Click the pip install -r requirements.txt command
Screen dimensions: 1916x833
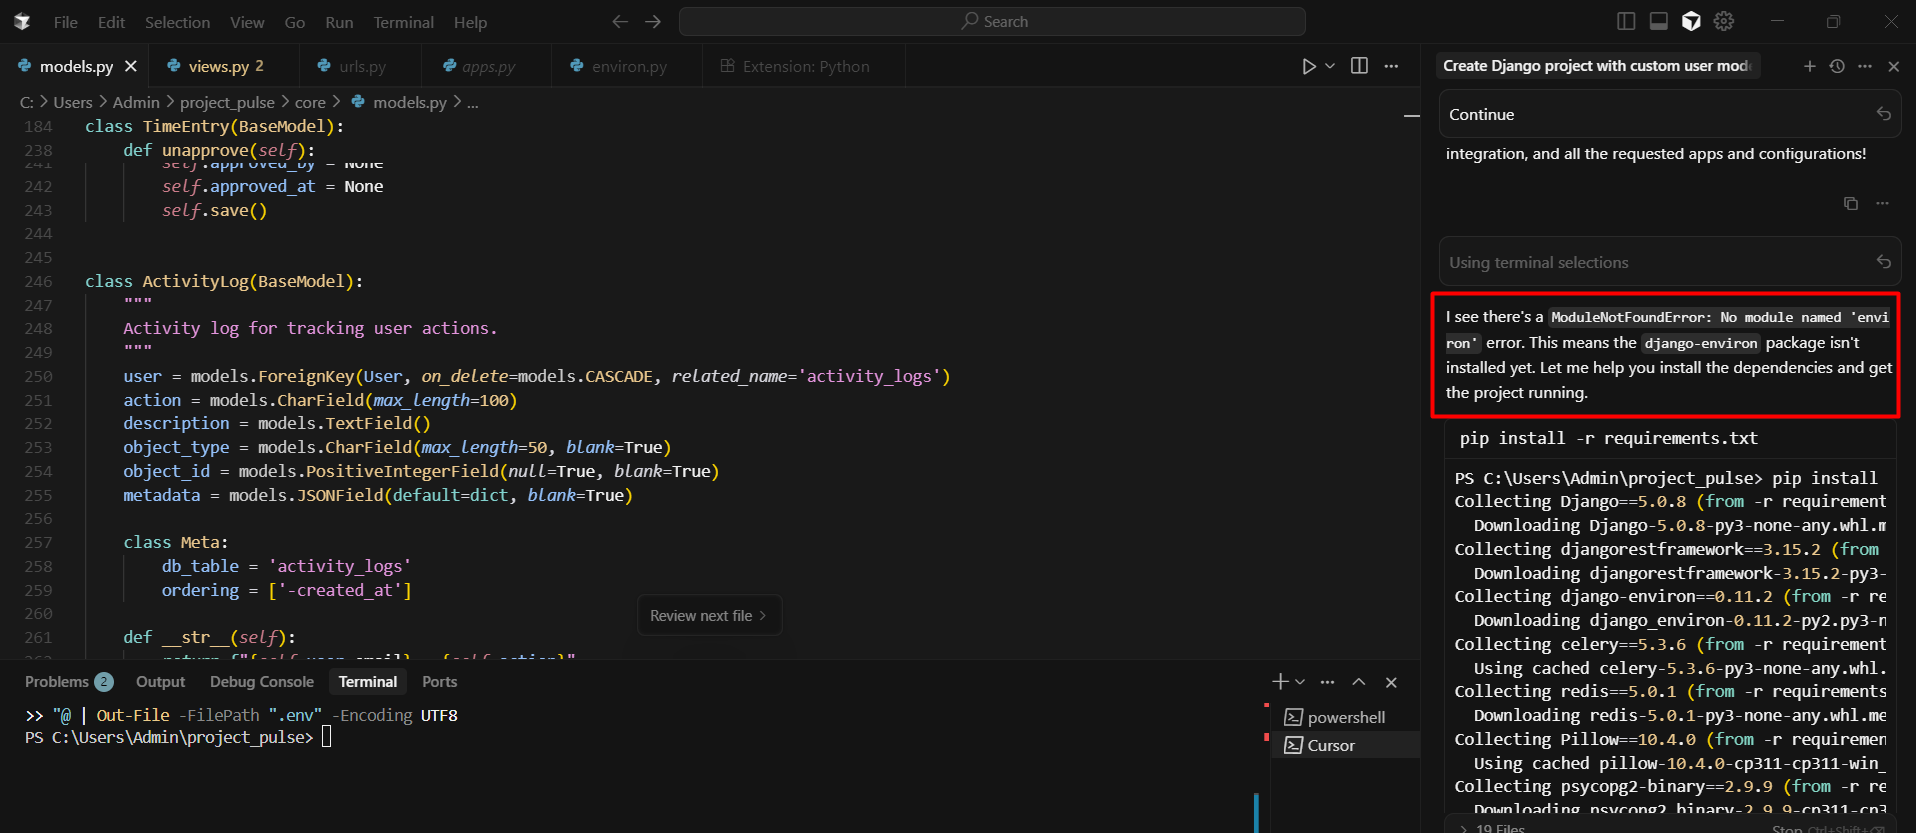click(1608, 438)
